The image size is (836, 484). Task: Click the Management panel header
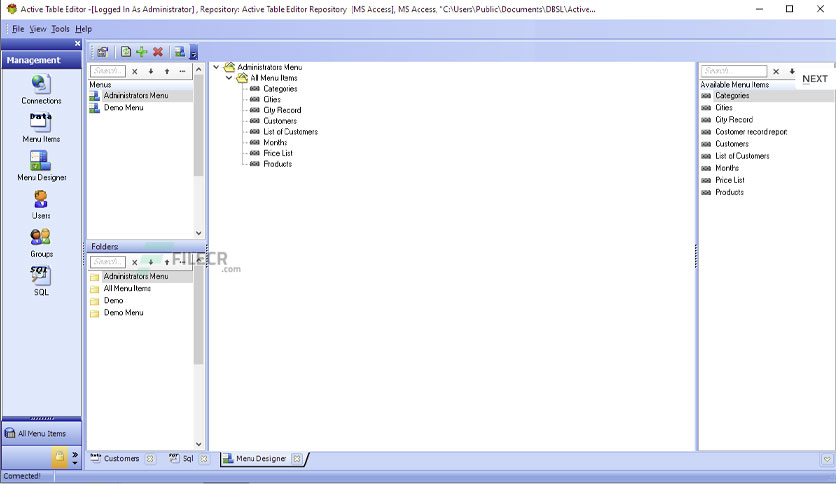coord(42,60)
